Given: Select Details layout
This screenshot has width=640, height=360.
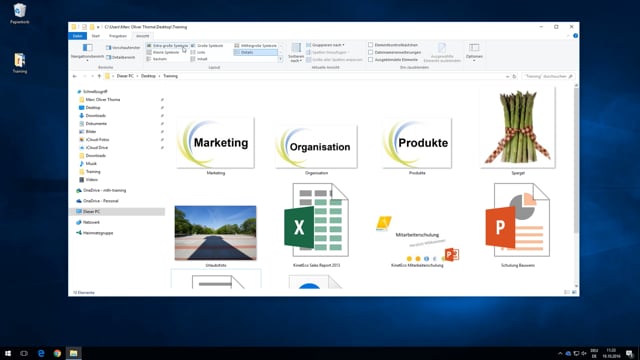Looking at the screenshot, I should click(x=256, y=52).
